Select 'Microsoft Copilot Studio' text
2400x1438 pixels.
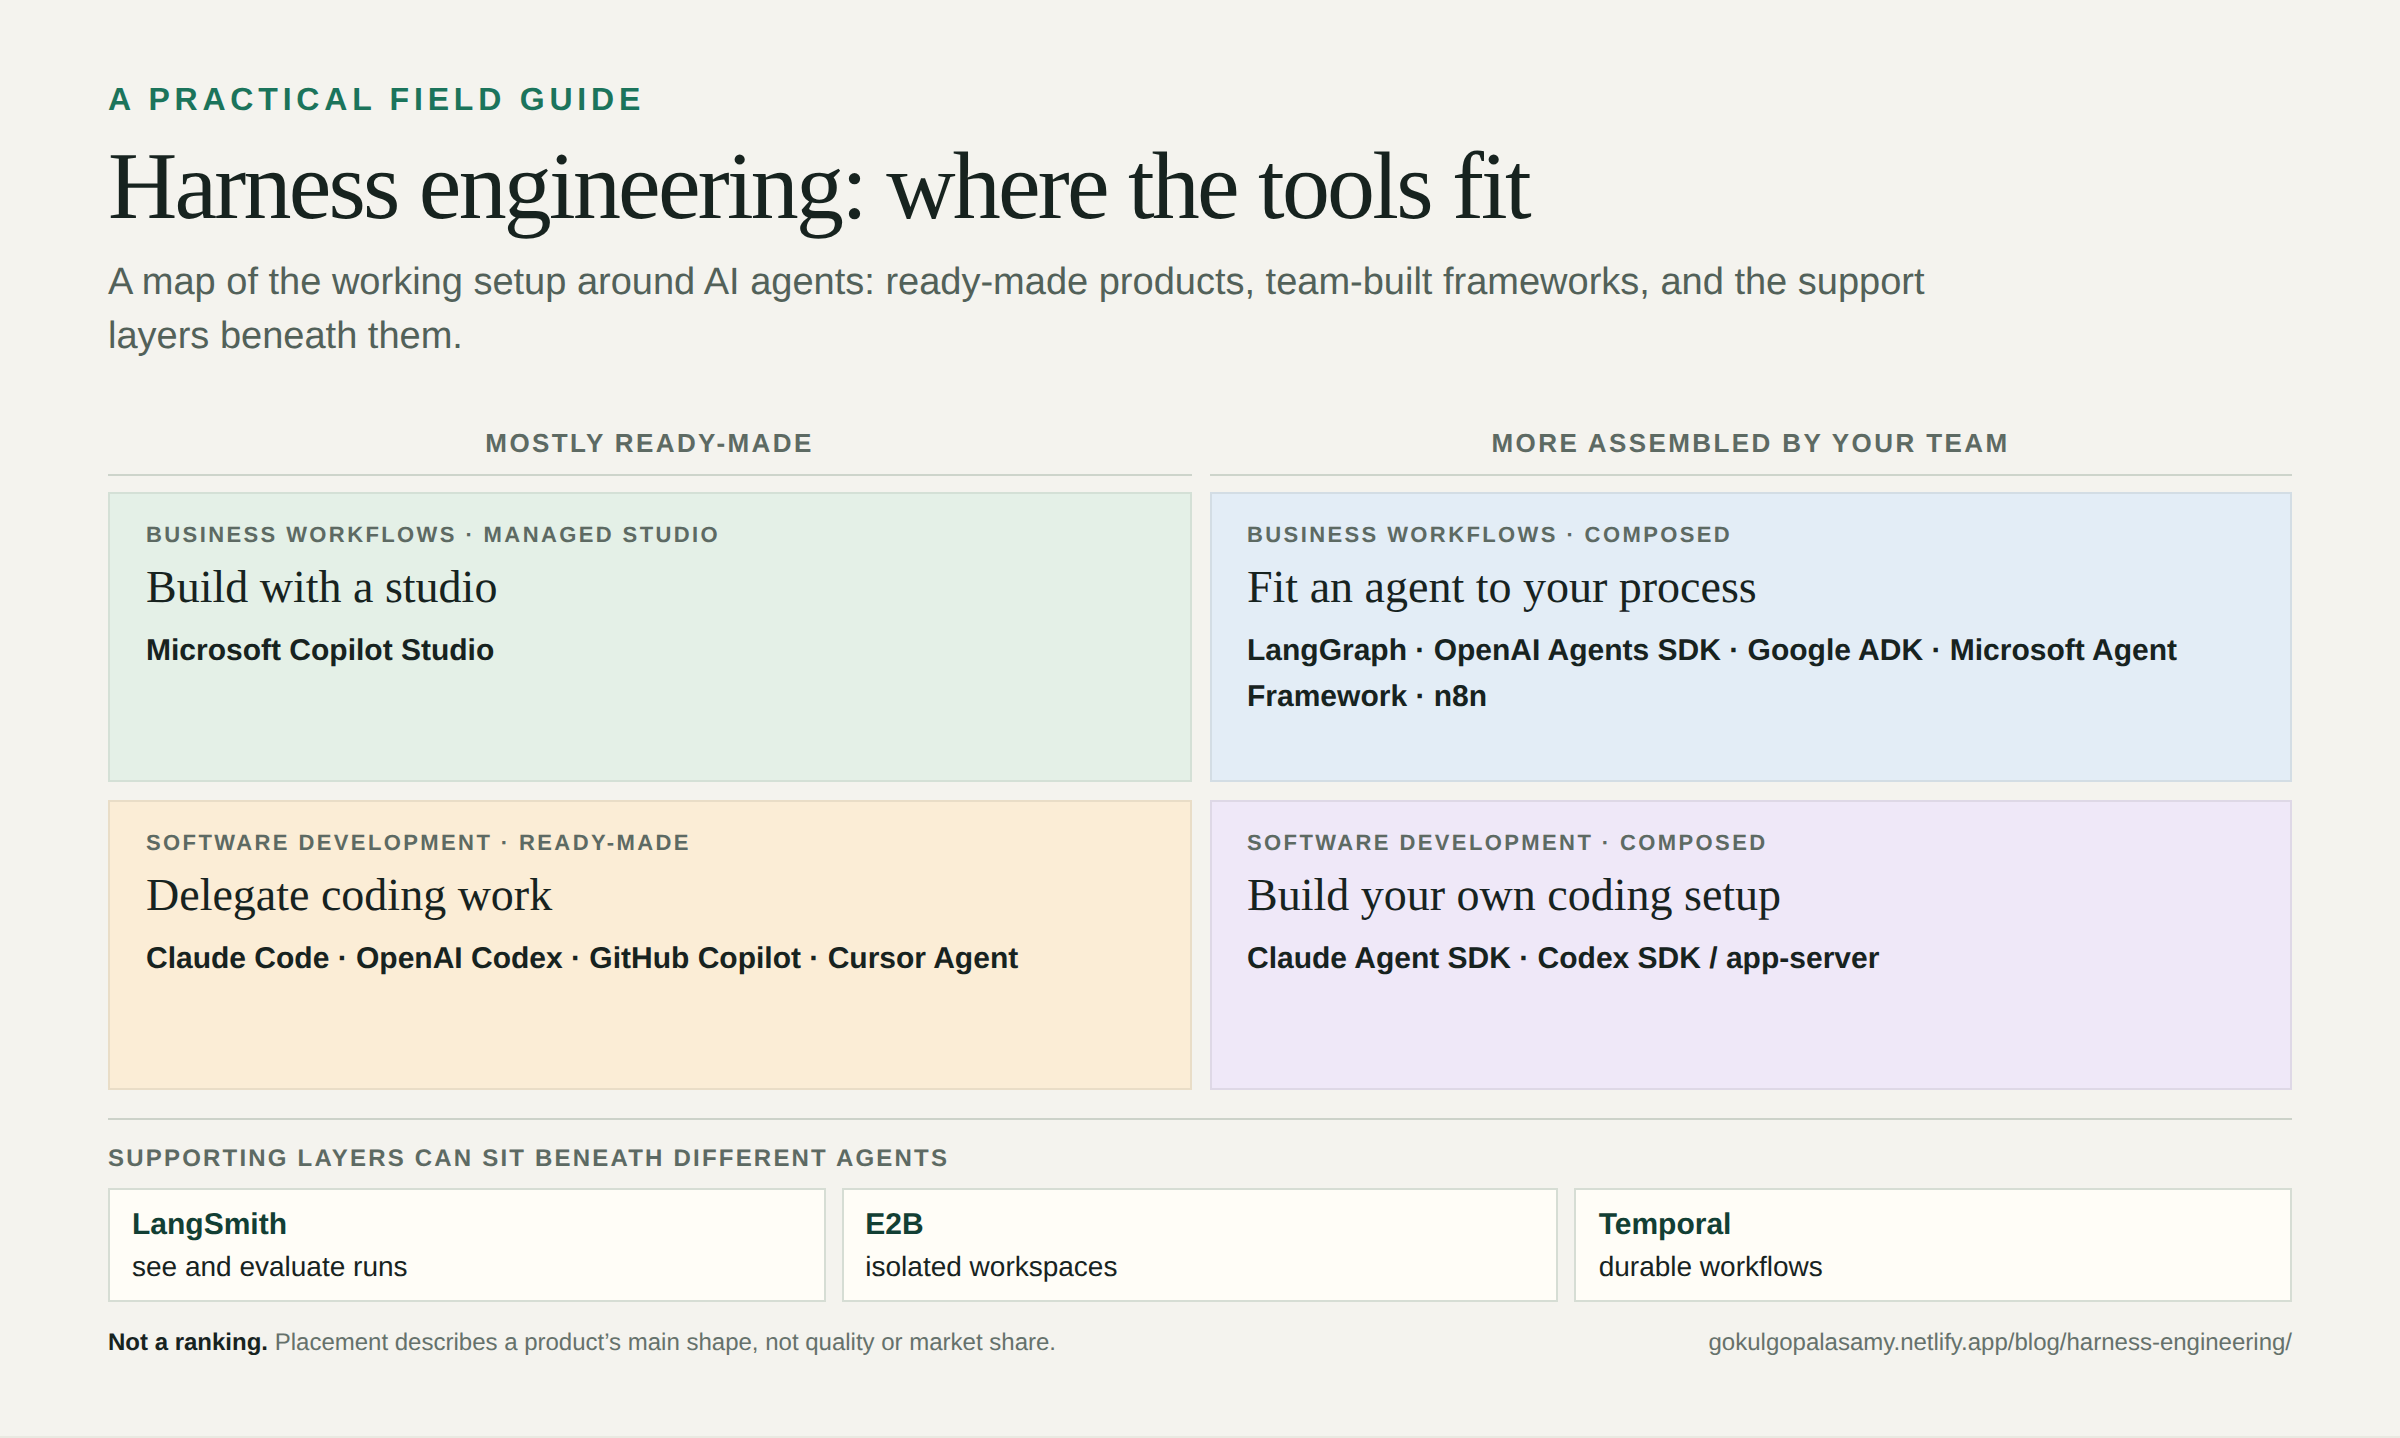pos(320,650)
